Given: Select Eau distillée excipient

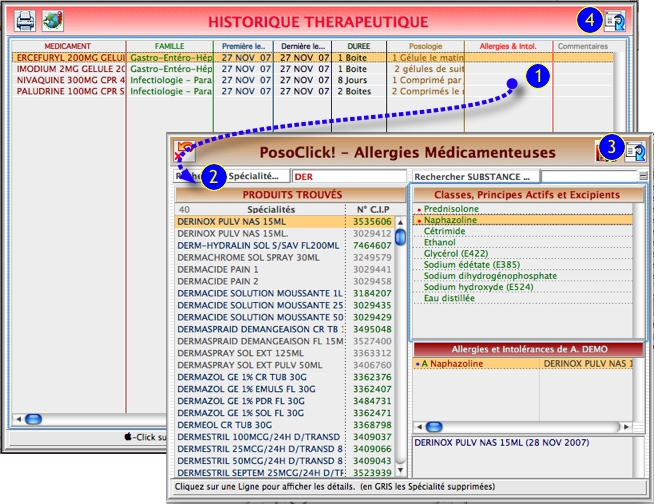Looking at the screenshot, I should pyautogui.click(x=523, y=299).
